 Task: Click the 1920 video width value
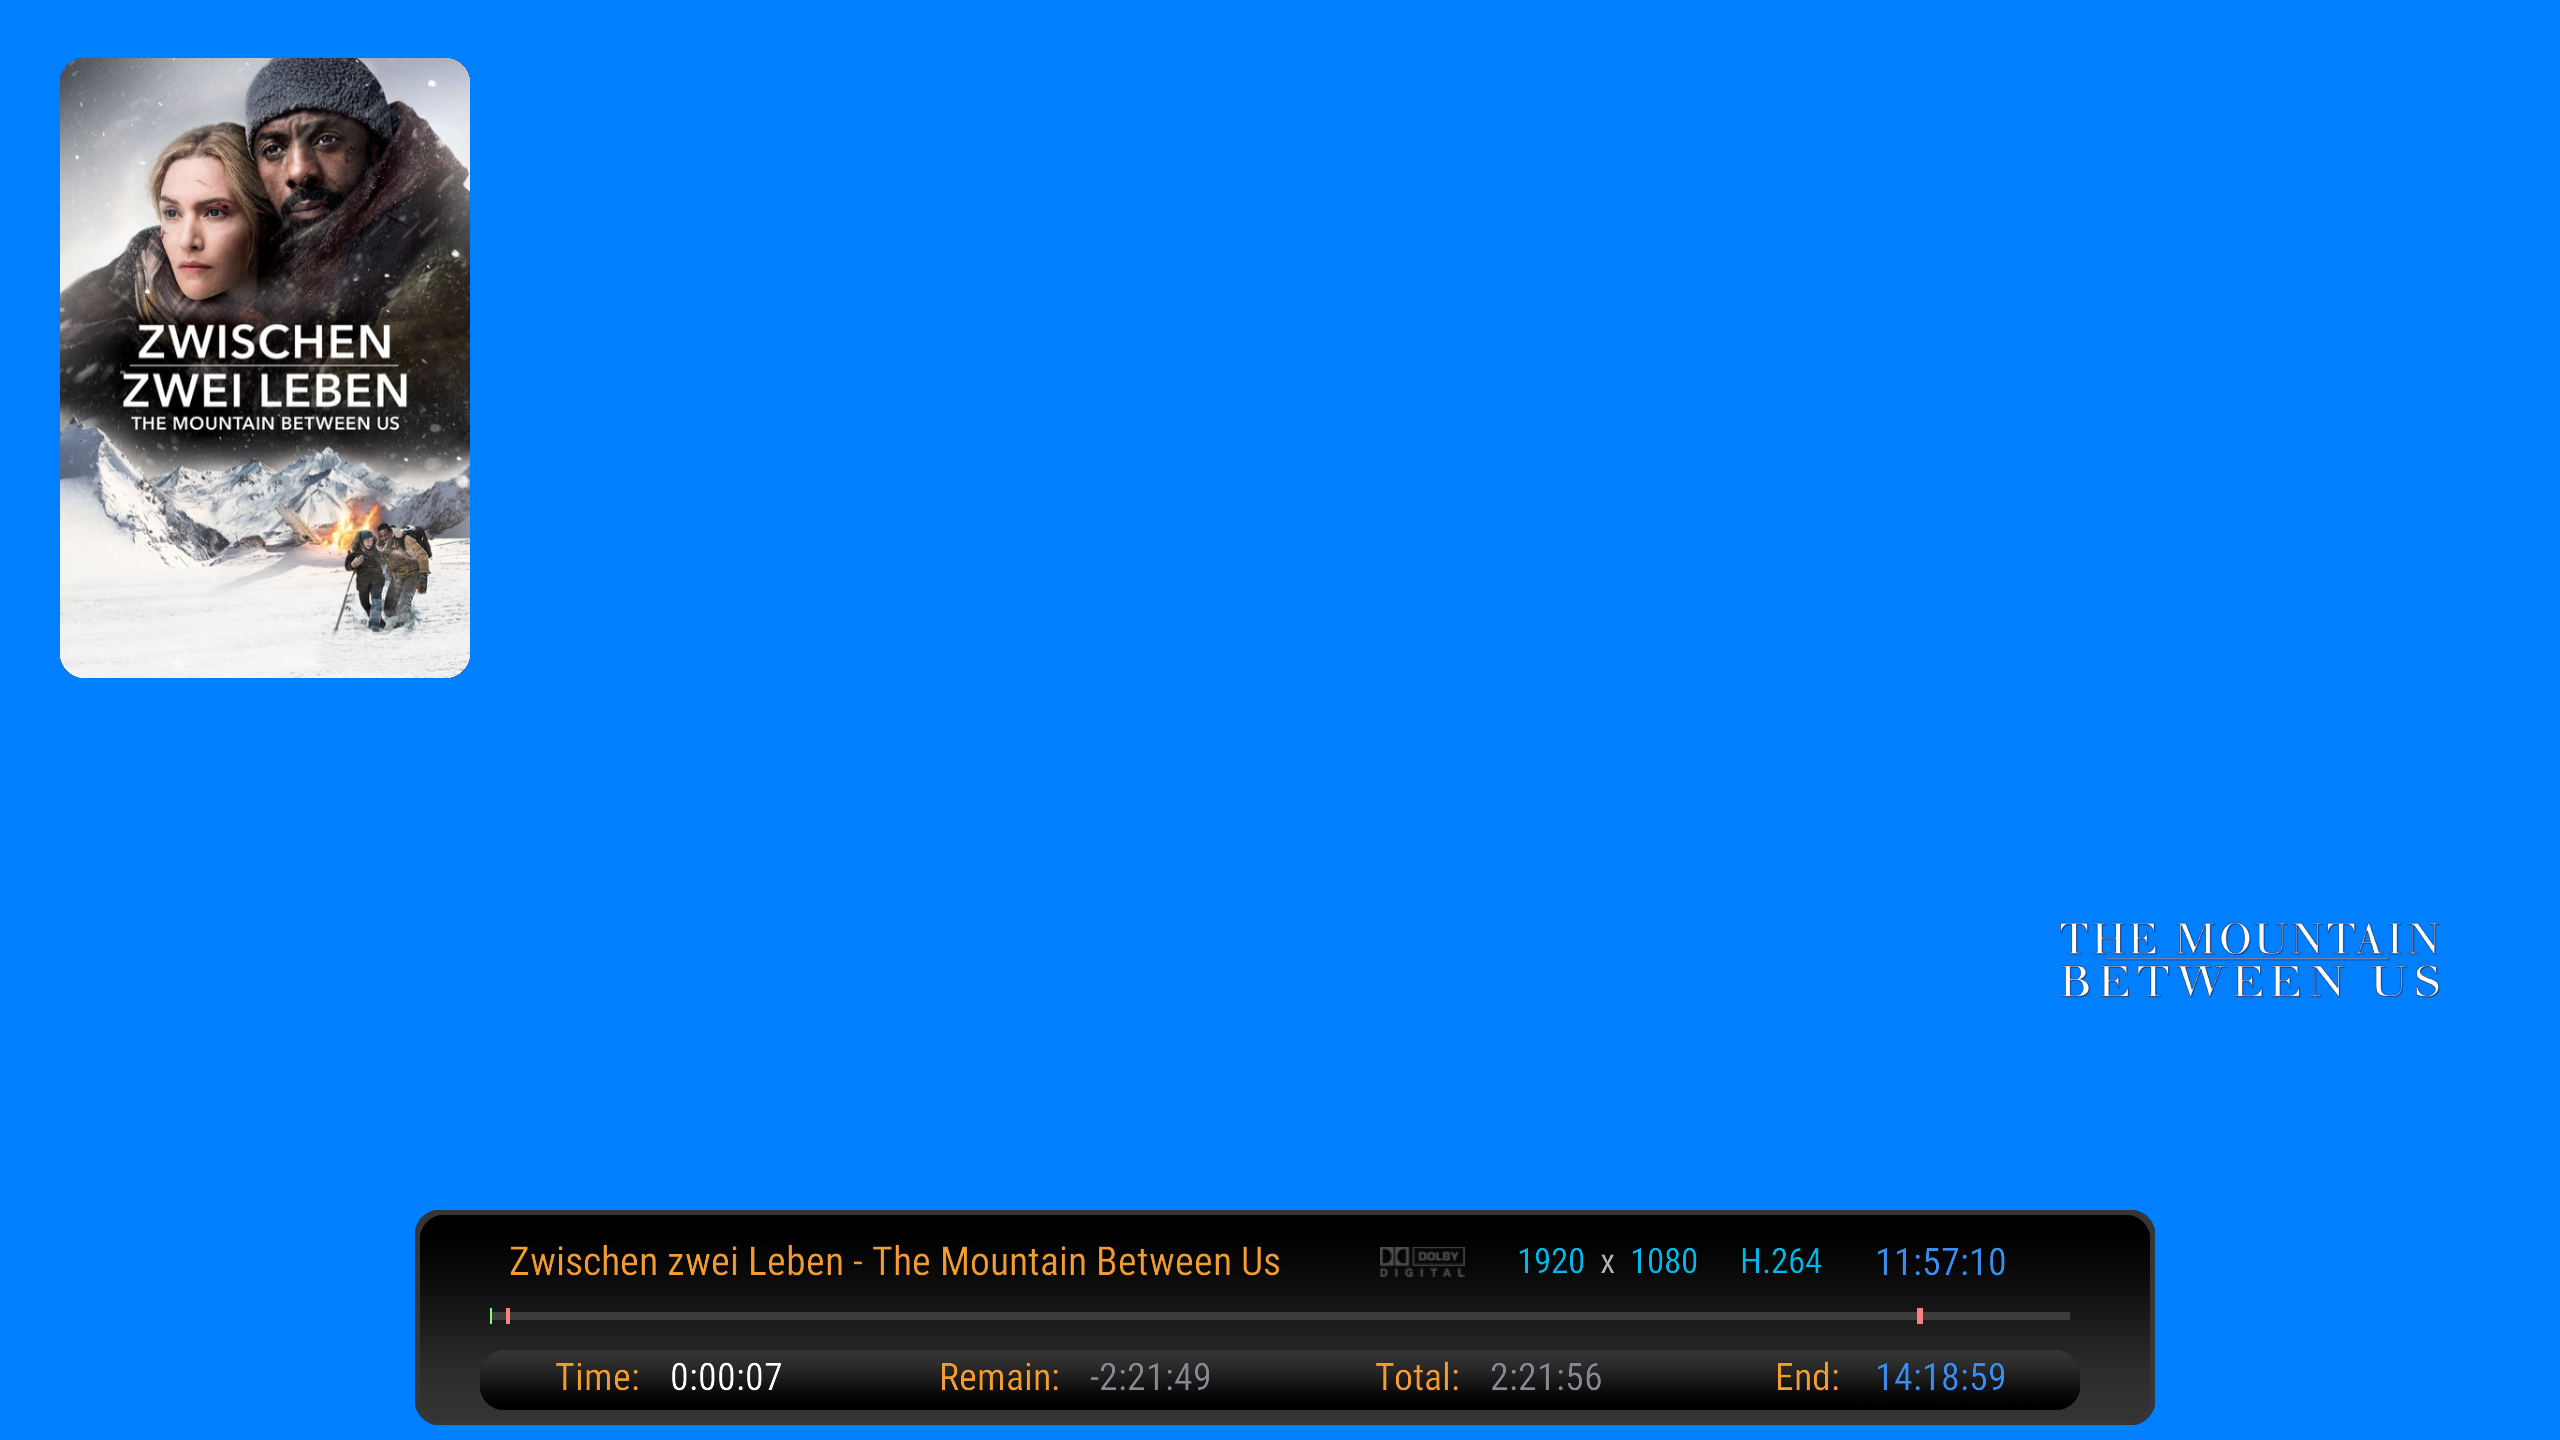1550,1262
